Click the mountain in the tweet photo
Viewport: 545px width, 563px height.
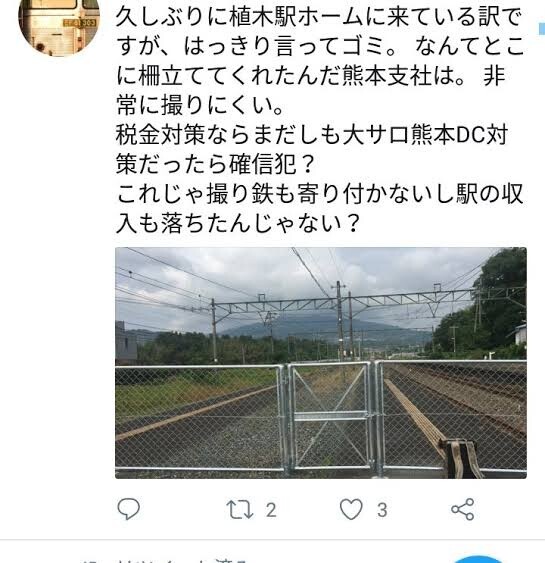click(323, 329)
